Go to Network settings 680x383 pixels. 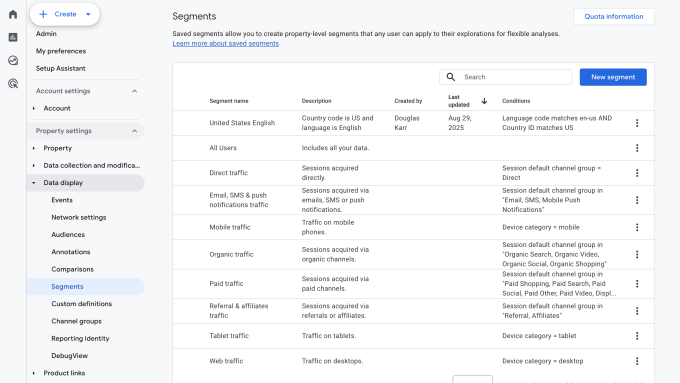click(78, 217)
